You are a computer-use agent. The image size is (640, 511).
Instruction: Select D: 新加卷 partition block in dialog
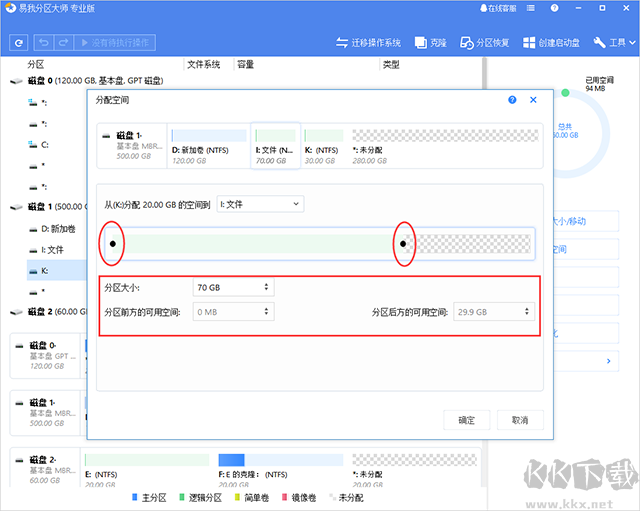pyautogui.click(x=209, y=146)
